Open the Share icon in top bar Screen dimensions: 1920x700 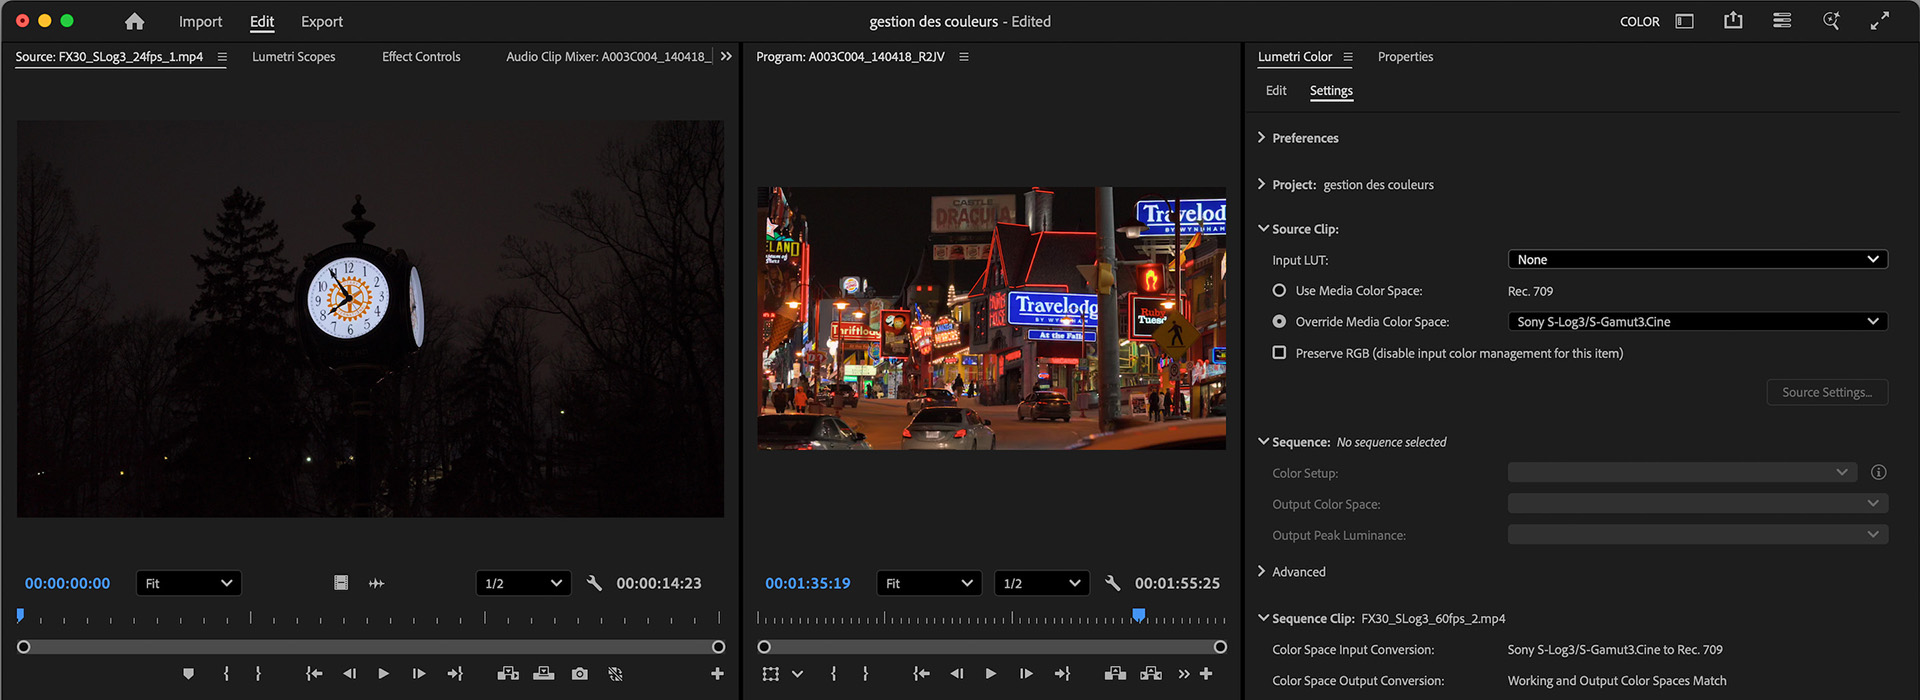pyautogui.click(x=1733, y=21)
